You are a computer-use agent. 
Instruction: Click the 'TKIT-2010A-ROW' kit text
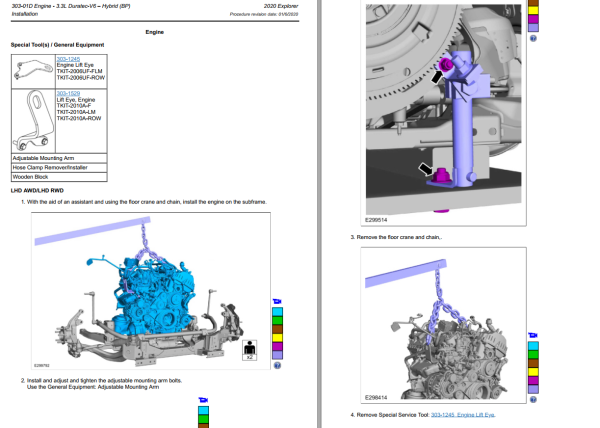coord(79,119)
